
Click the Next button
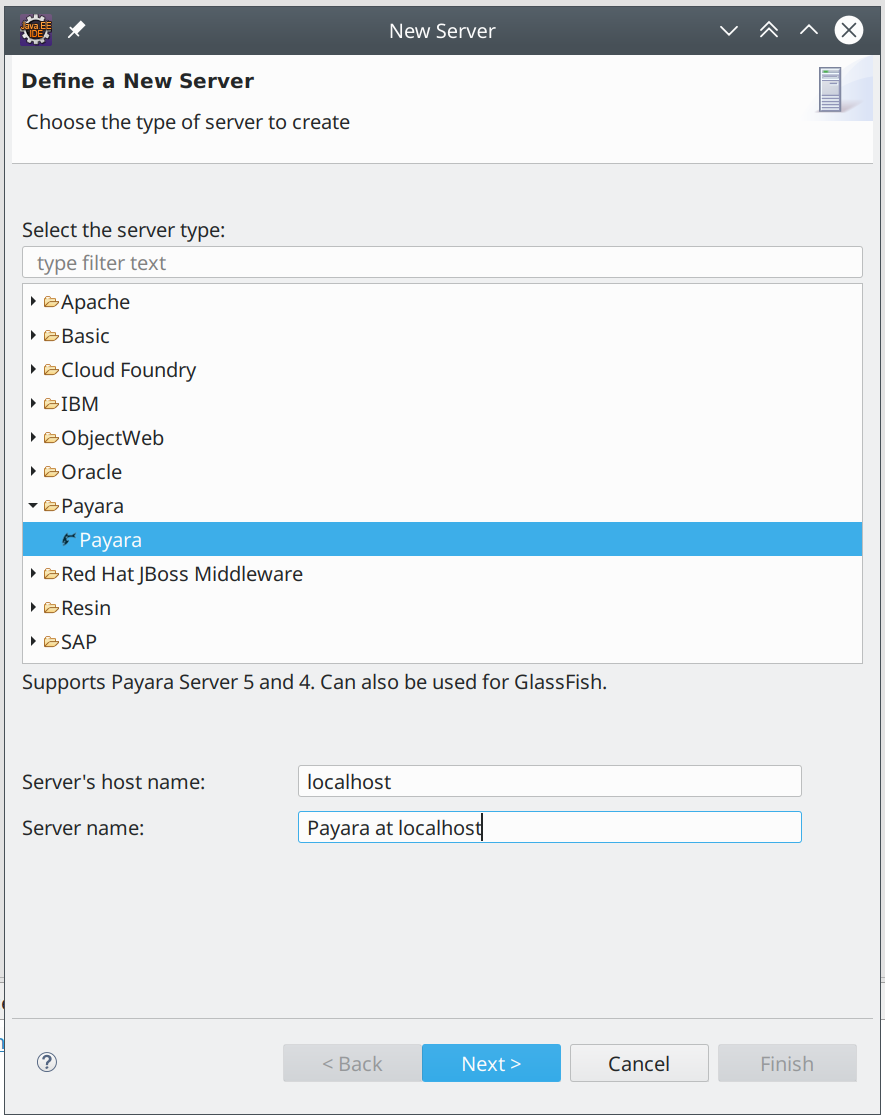coord(491,1062)
